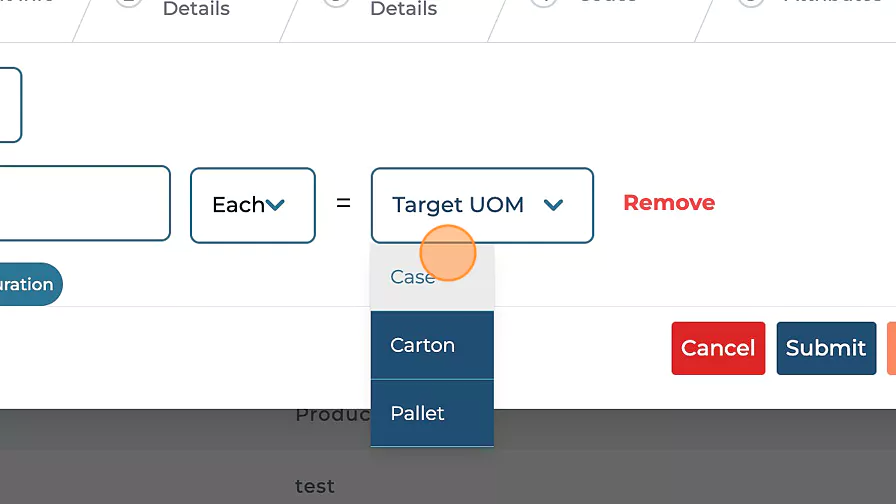Viewport: 896px width, 504px height.
Task: Click the chevron arrow beside Each
Action: [276, 205]
